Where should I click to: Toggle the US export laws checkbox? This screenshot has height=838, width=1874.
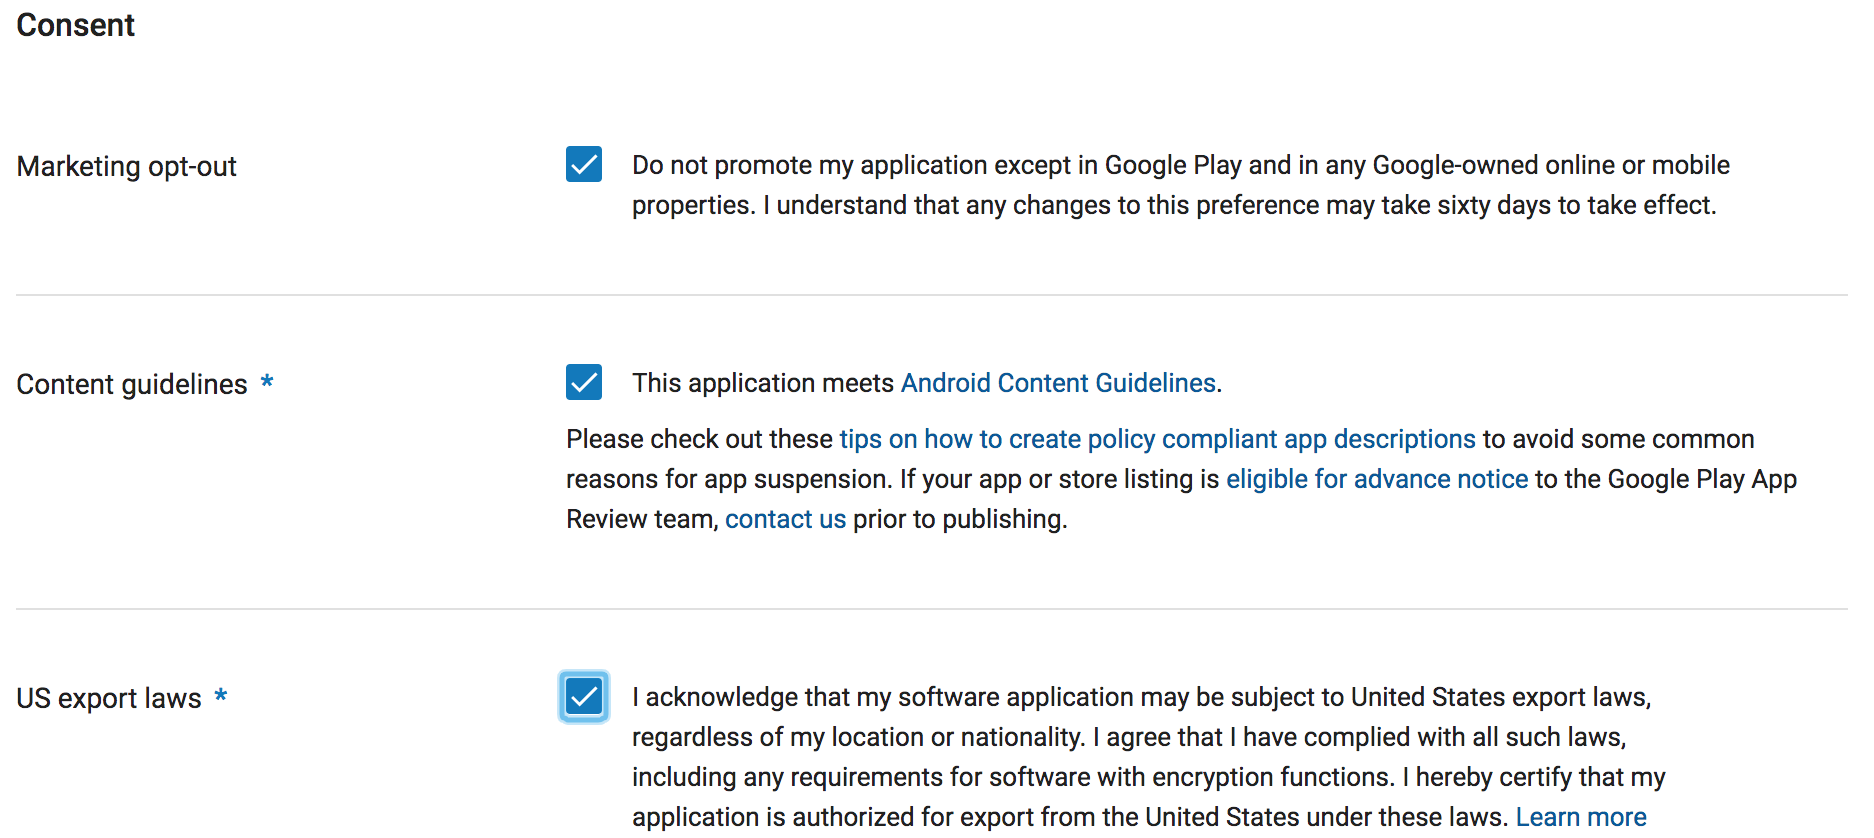tap(584, 697)
